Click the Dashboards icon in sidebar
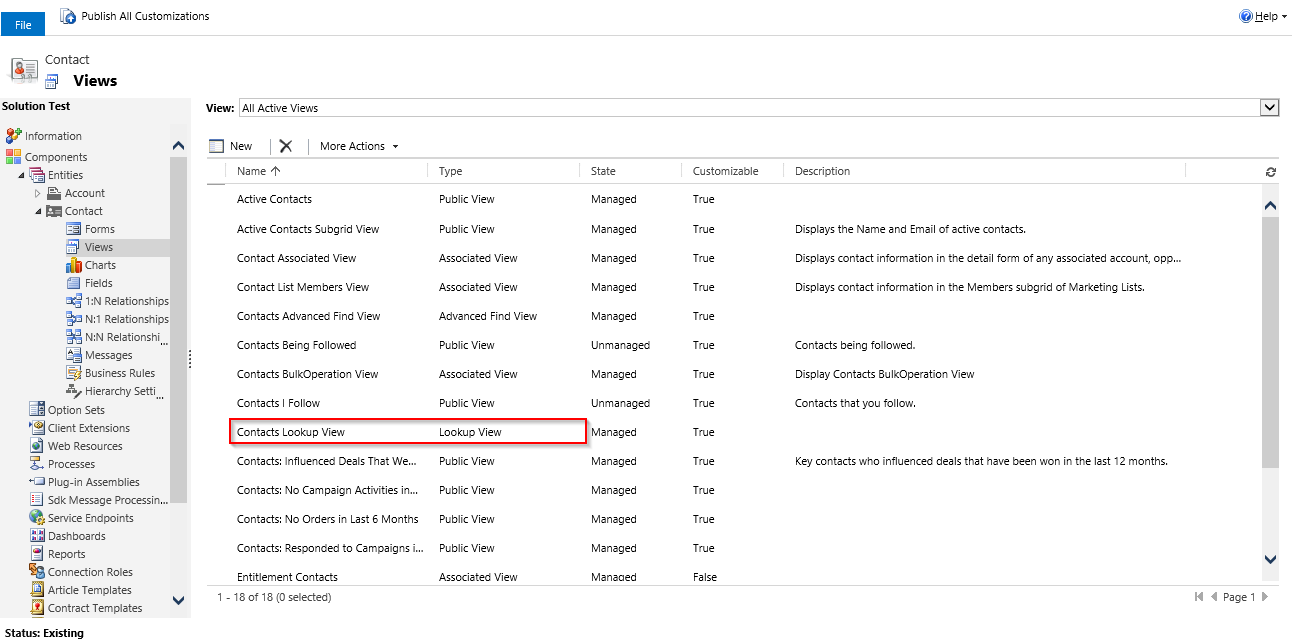This screenshot has width=1292, height=644. point(38,536)
